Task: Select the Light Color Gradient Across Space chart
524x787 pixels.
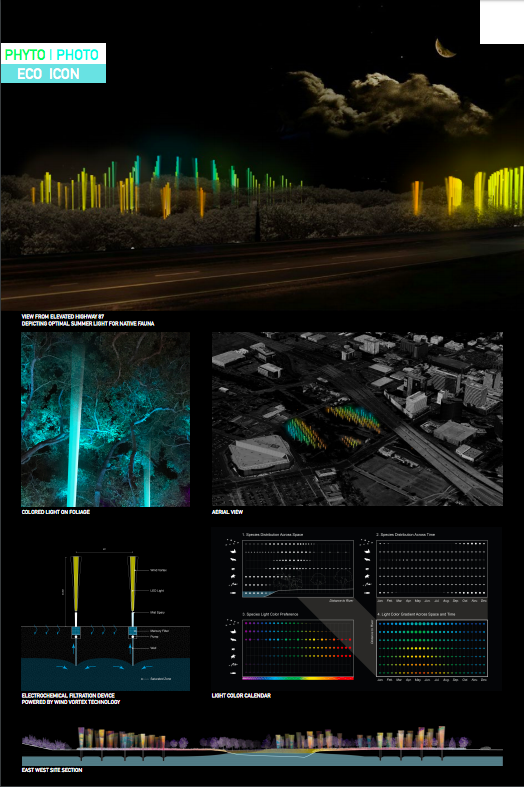Action: pyautogui.click(x=432, y=648)
